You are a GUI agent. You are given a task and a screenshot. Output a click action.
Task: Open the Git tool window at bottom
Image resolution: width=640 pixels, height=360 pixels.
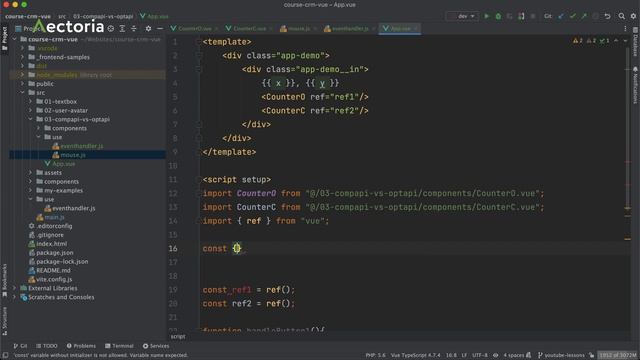(x=20, y=346)
